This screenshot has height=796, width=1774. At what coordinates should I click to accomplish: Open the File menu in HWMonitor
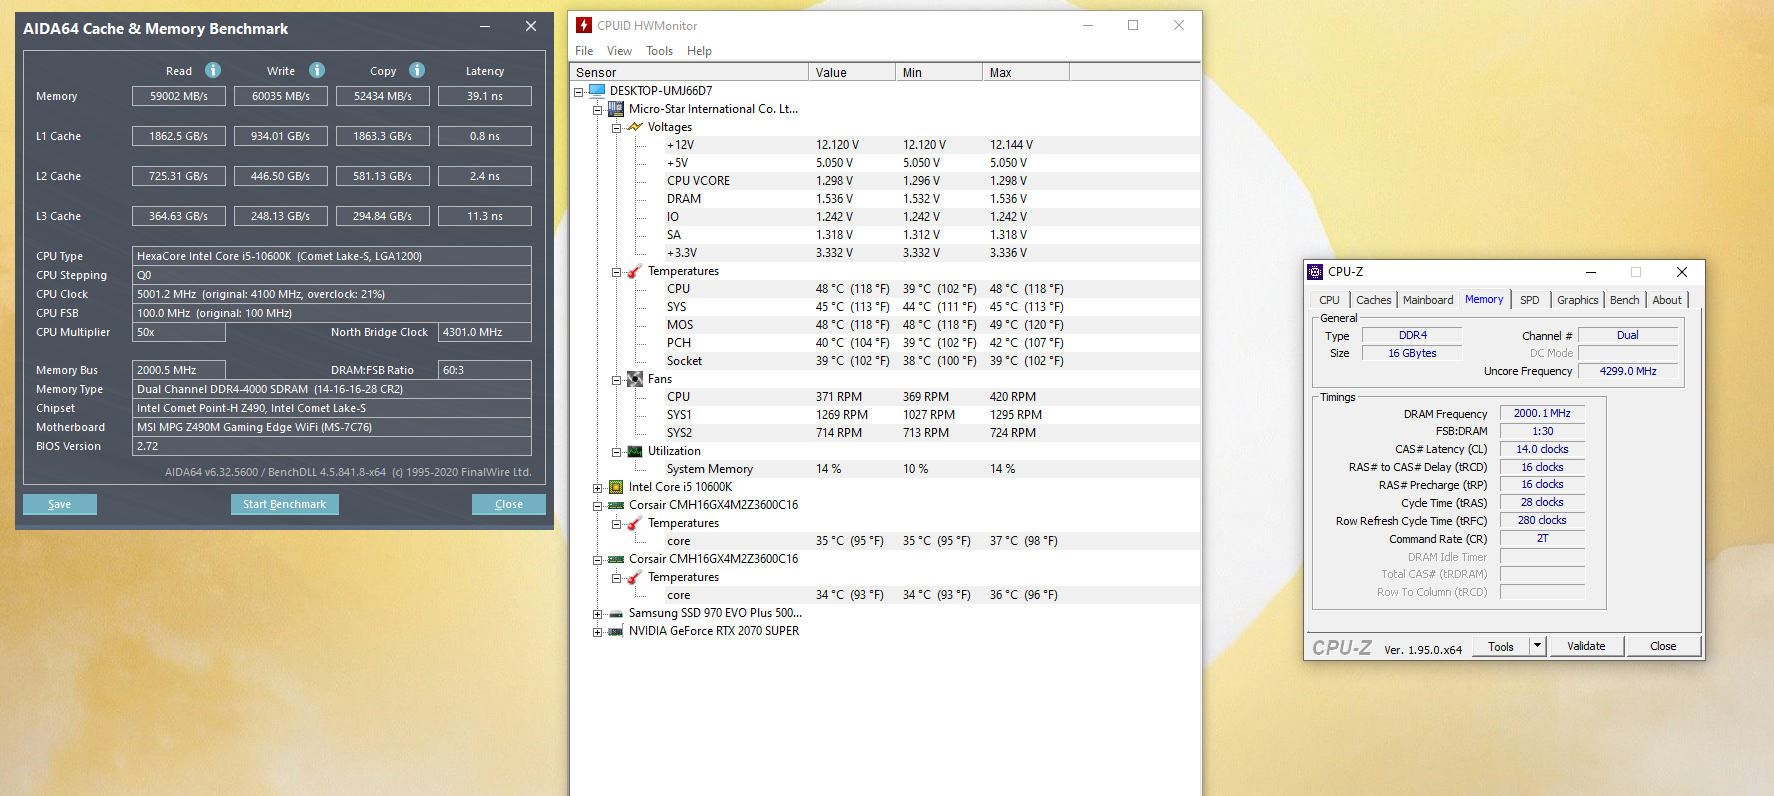coord(584,51)
